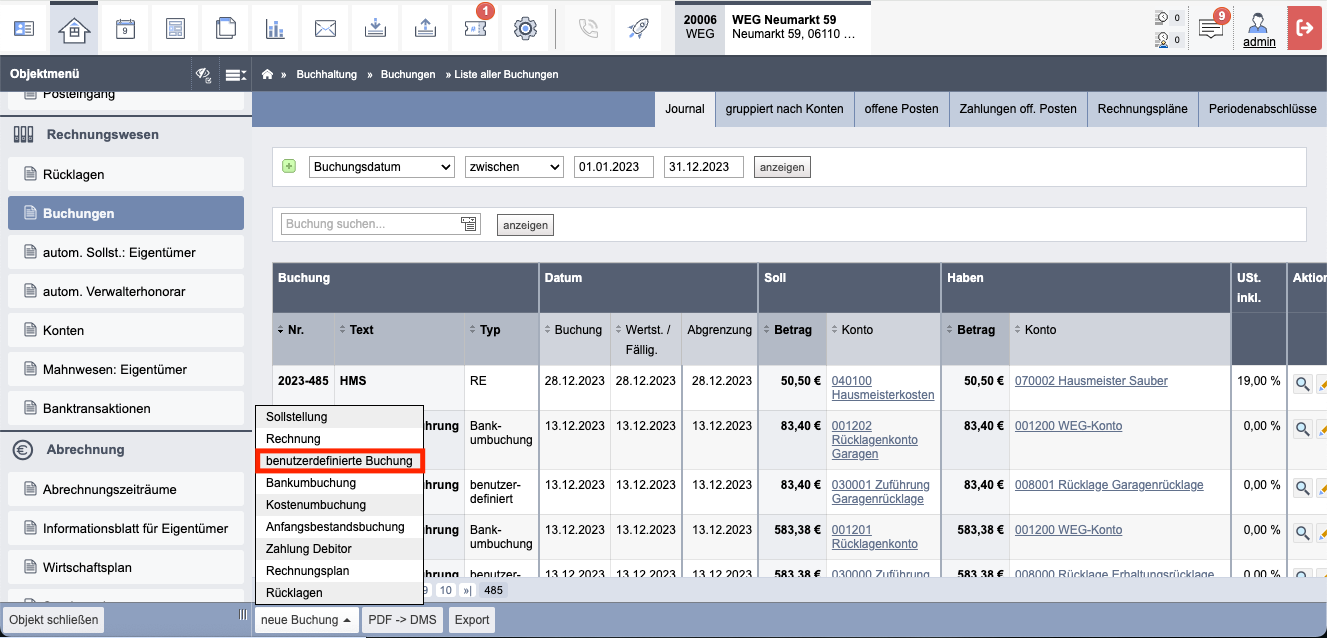Screen dimensions: 1327x638
Task: Open the admin user link
Action: (1259, 42)
